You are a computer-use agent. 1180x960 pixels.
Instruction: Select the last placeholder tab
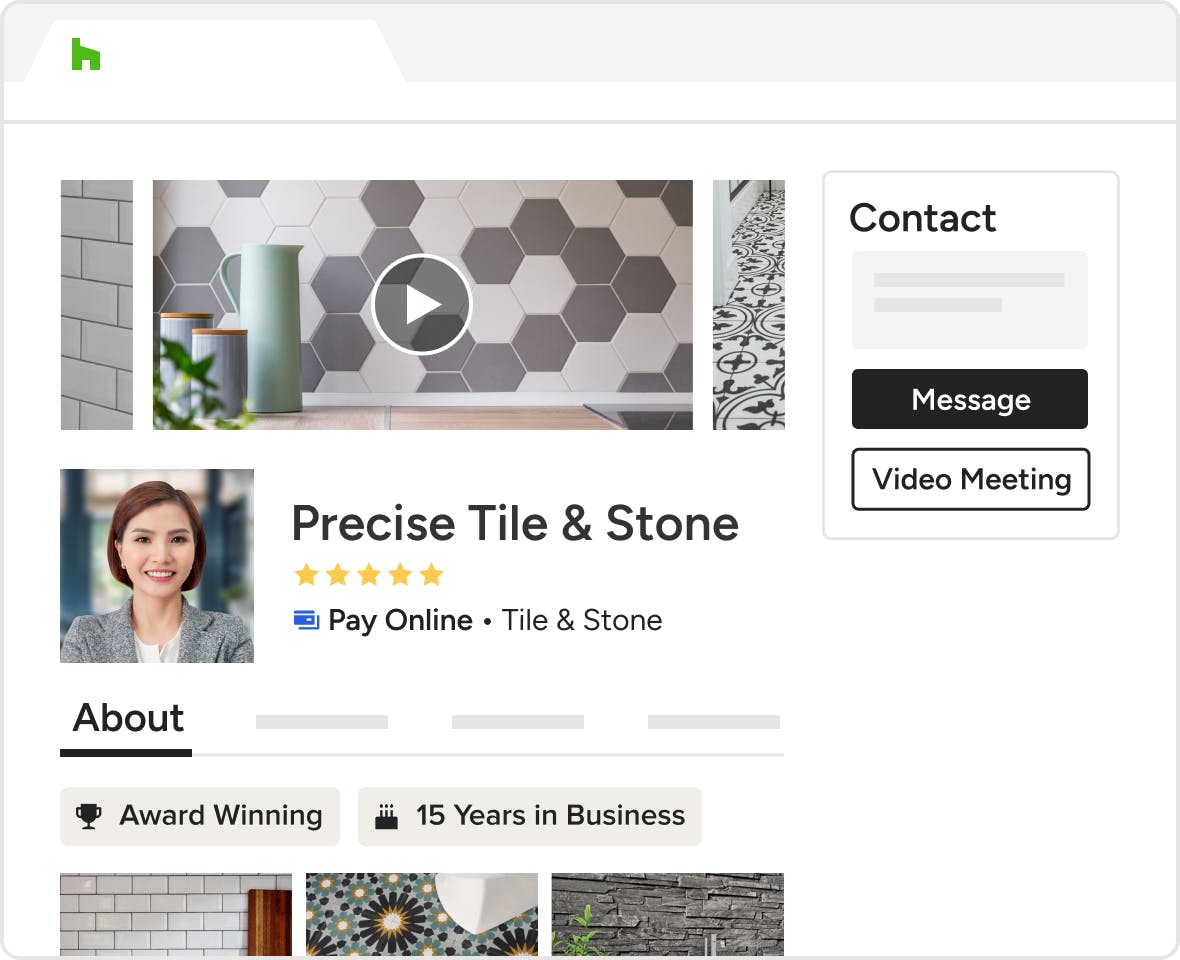point(714,722)
